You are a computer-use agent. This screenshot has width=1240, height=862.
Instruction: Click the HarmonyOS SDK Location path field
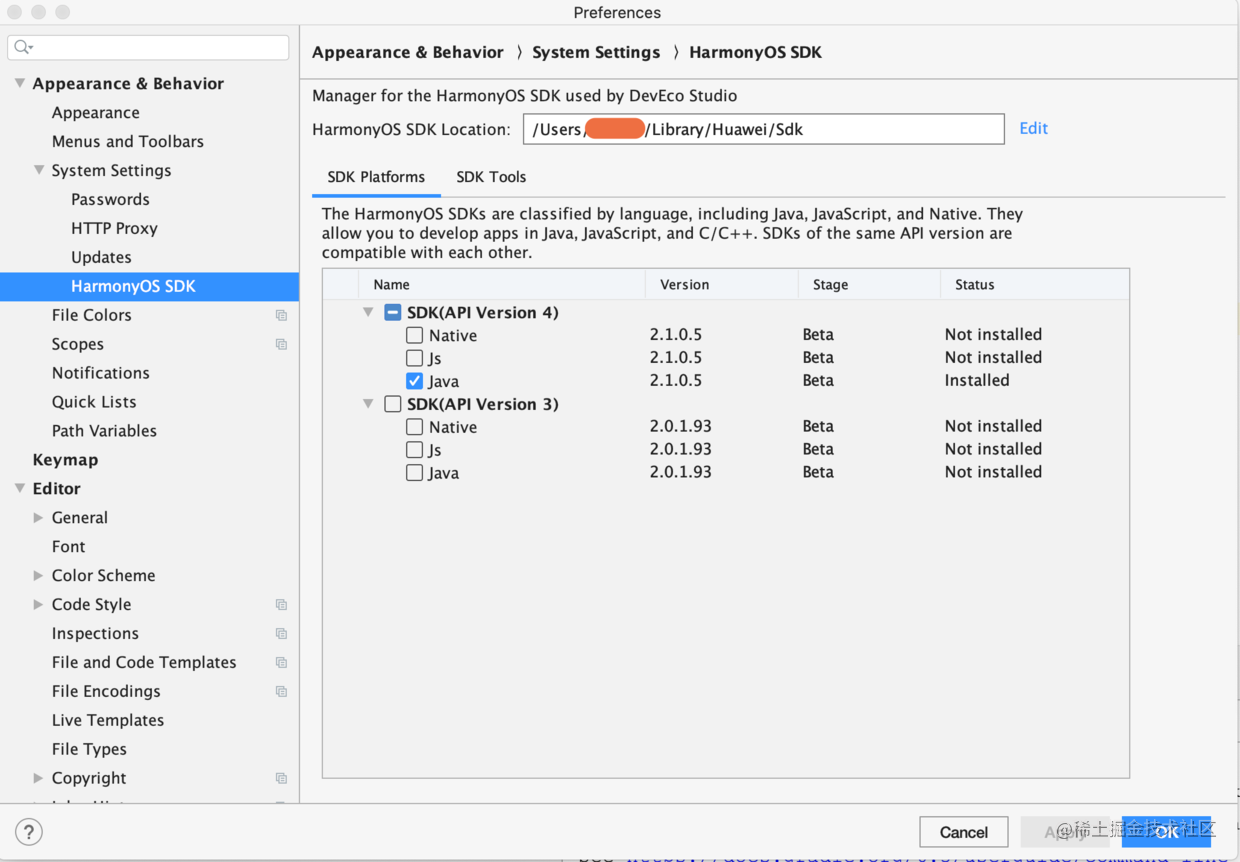coord(764,129)
